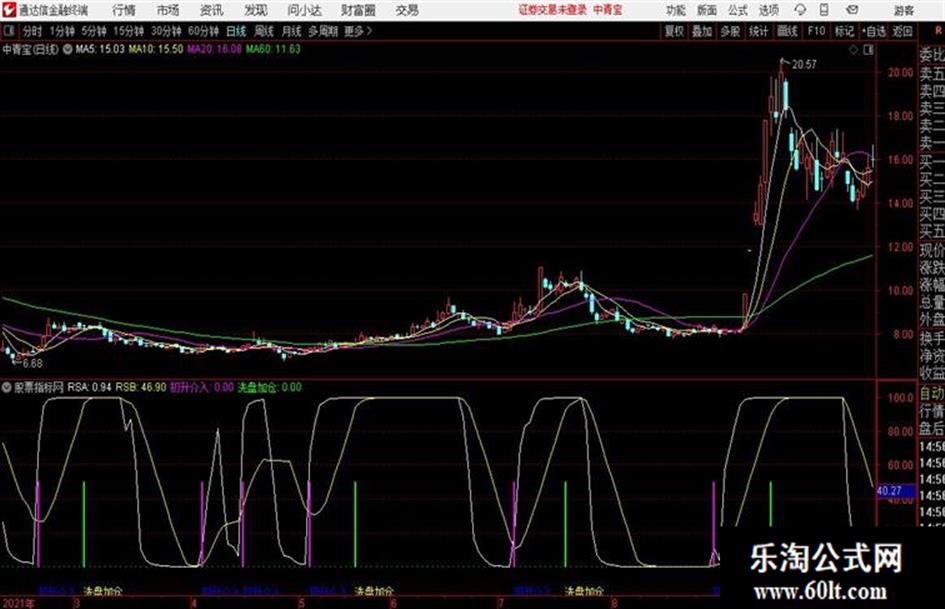Click the 中青宝(日线) chart title
This screenshot has height=609, width=945.
click(x=30, y=49)
